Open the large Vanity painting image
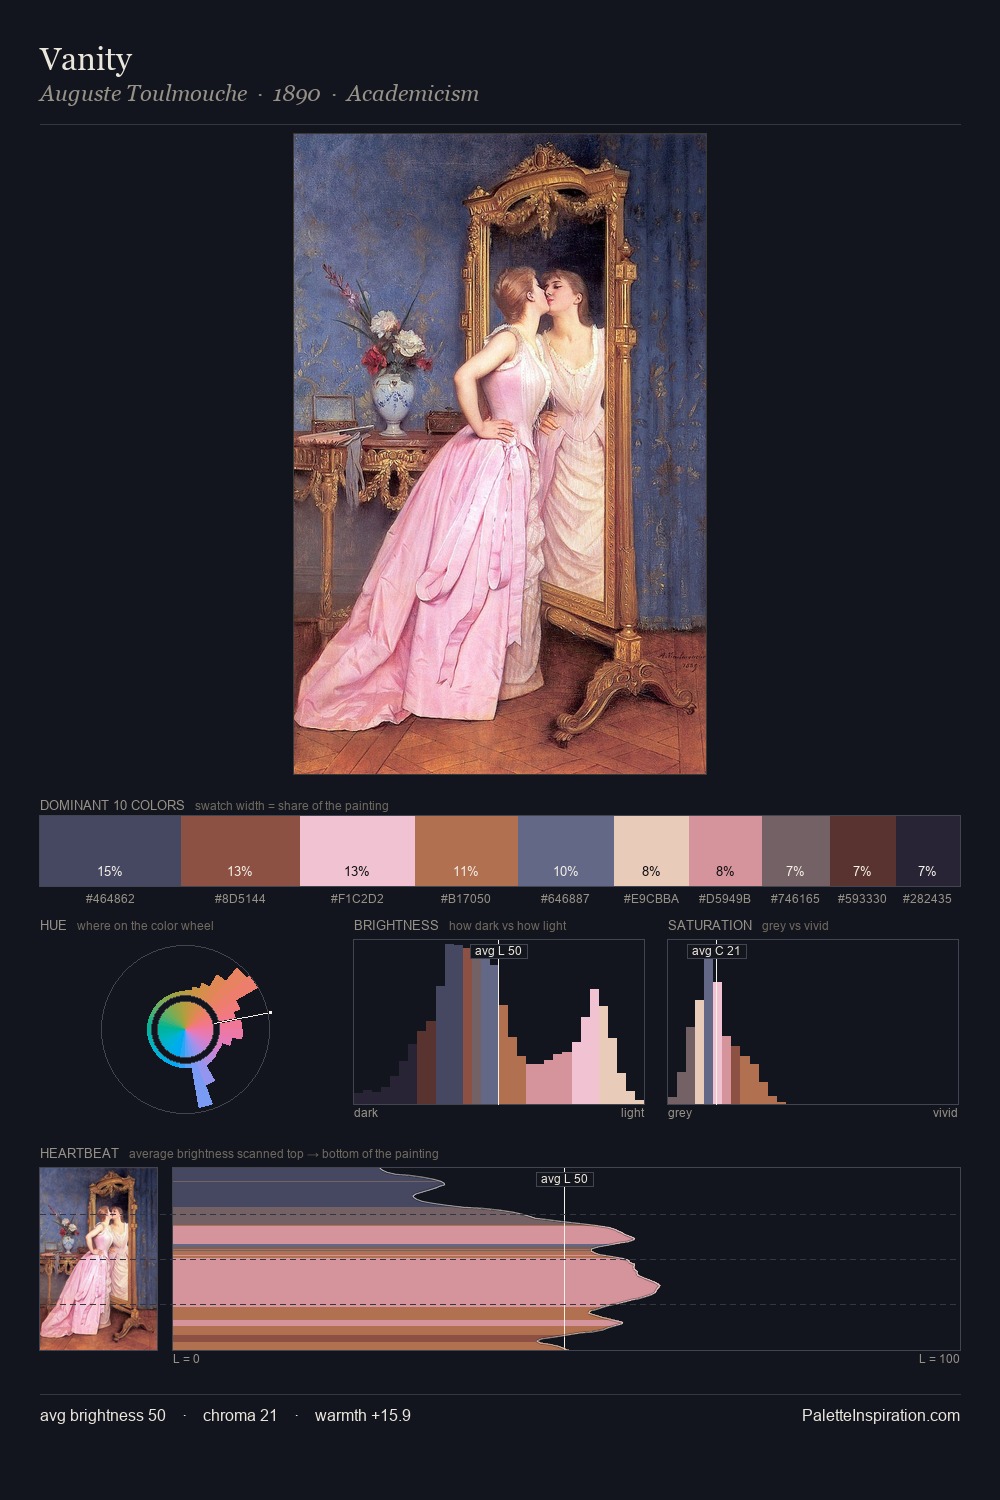This screenshot has height=1500, width=1000. click(x=500, y=454)
